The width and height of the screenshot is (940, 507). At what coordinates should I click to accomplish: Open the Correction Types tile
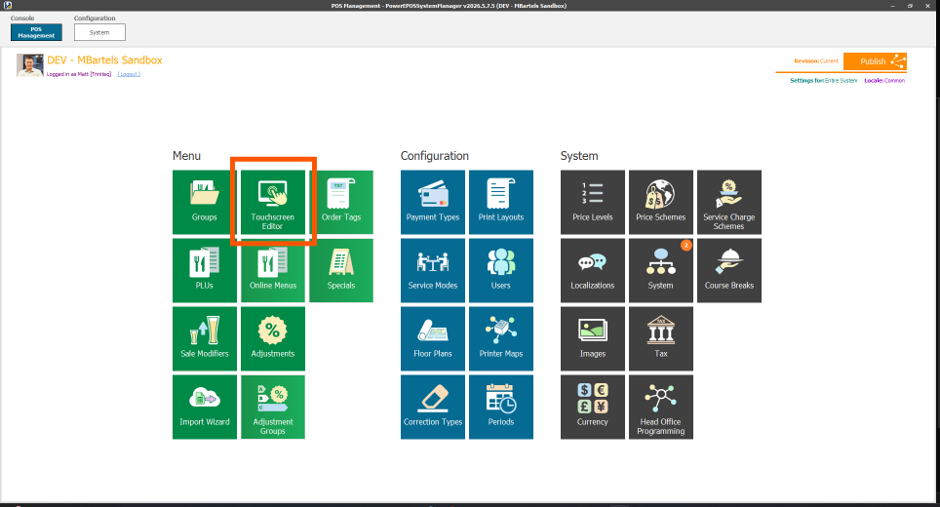click(x=433, y=407)
